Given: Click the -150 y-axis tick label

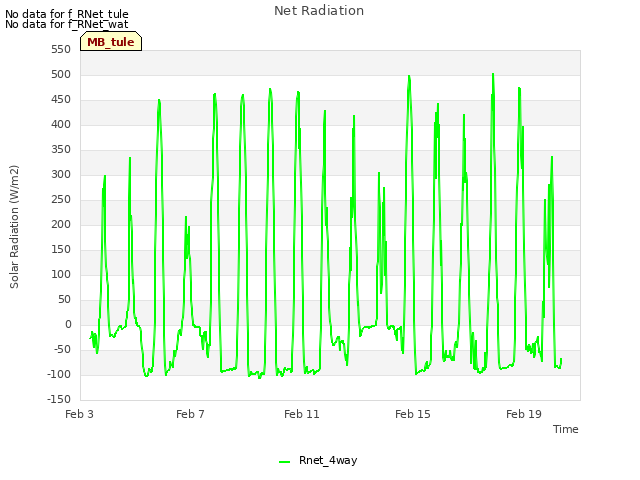Looking at the screenshot, I should tap(59, 399).
